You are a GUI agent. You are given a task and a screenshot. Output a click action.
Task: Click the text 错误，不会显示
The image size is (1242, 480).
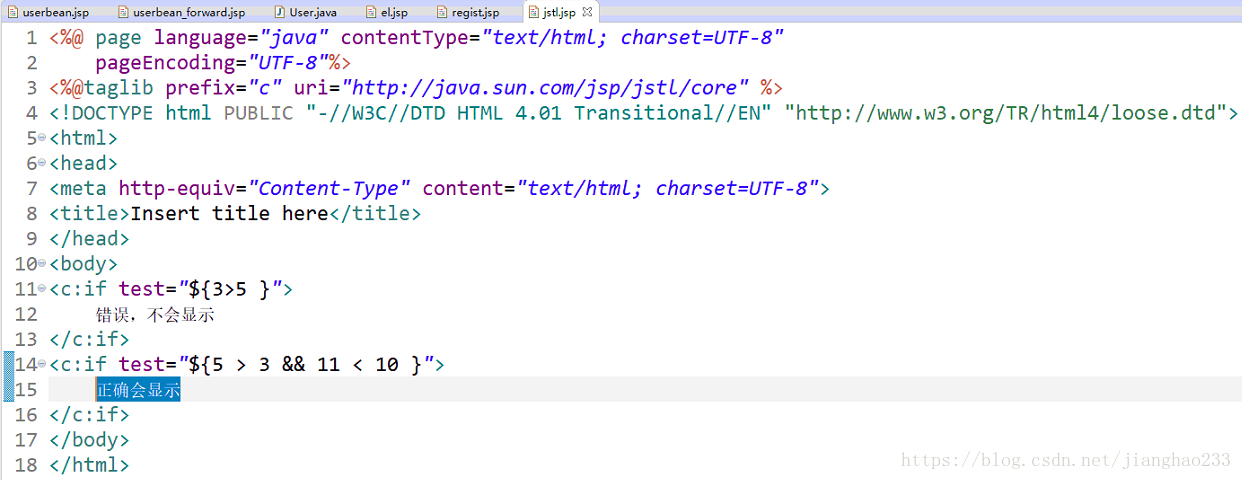tap(155, 315)
